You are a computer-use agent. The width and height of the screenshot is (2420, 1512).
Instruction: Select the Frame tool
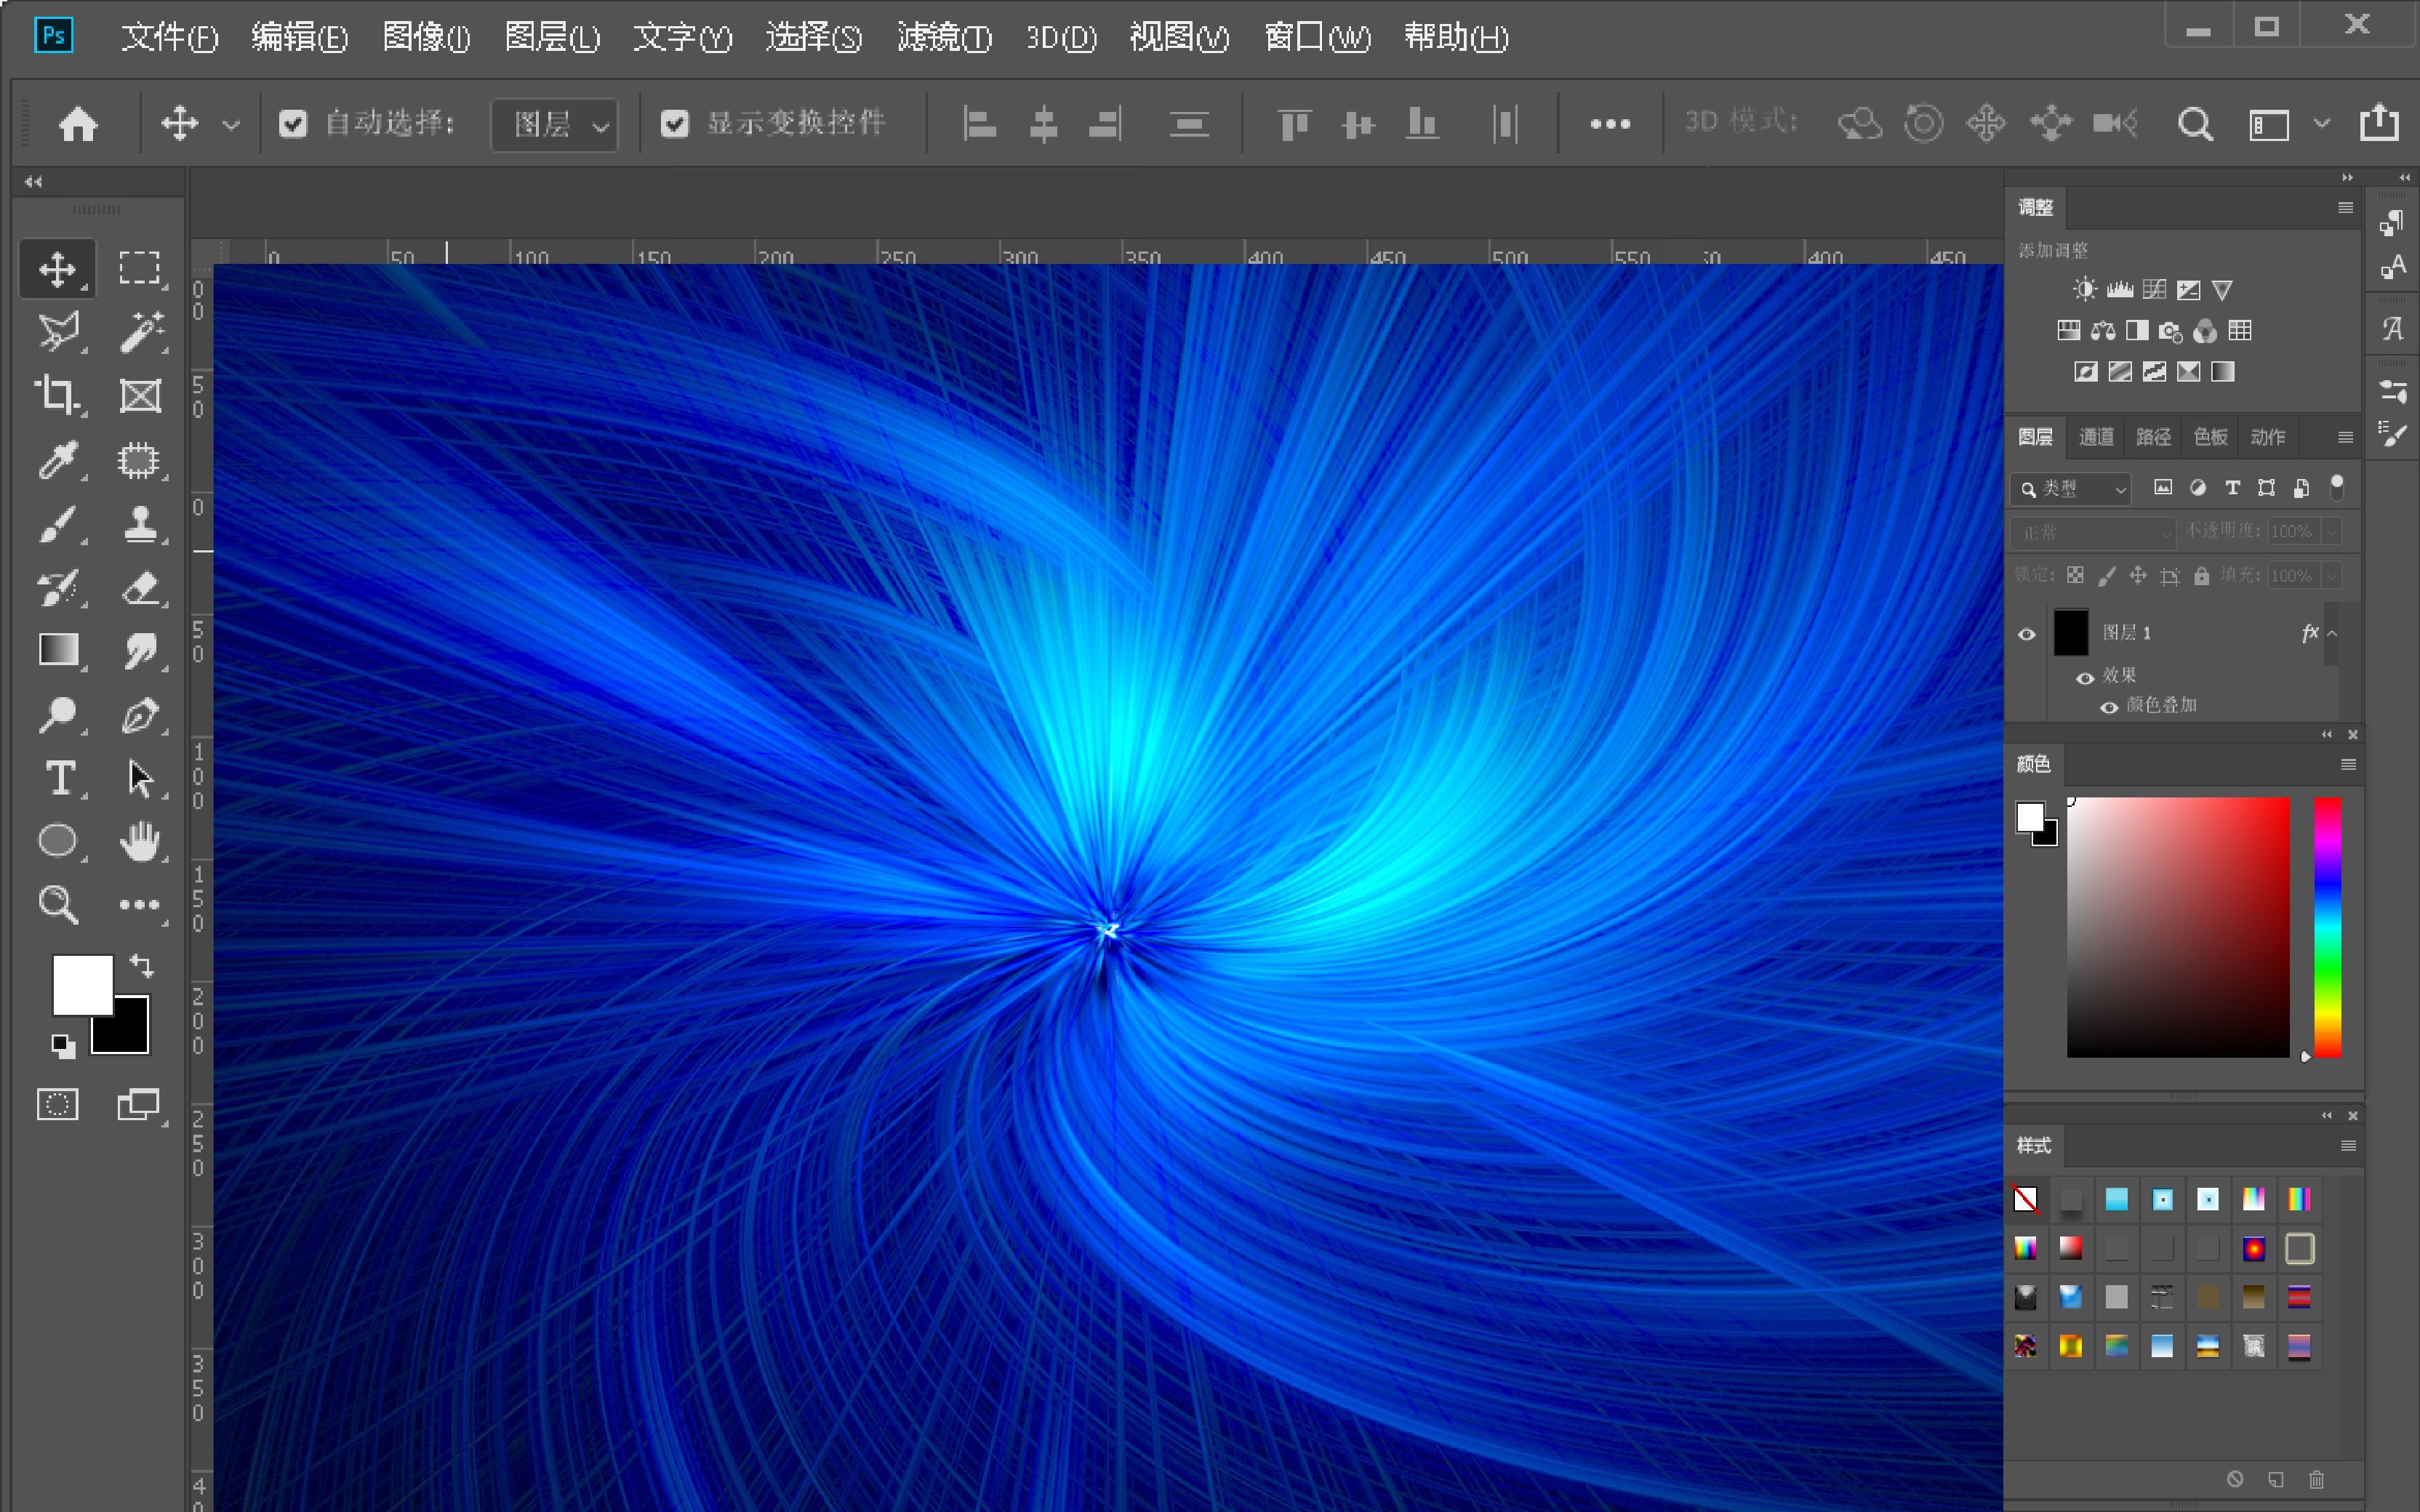pyautogui.click(x=139, y=395)
